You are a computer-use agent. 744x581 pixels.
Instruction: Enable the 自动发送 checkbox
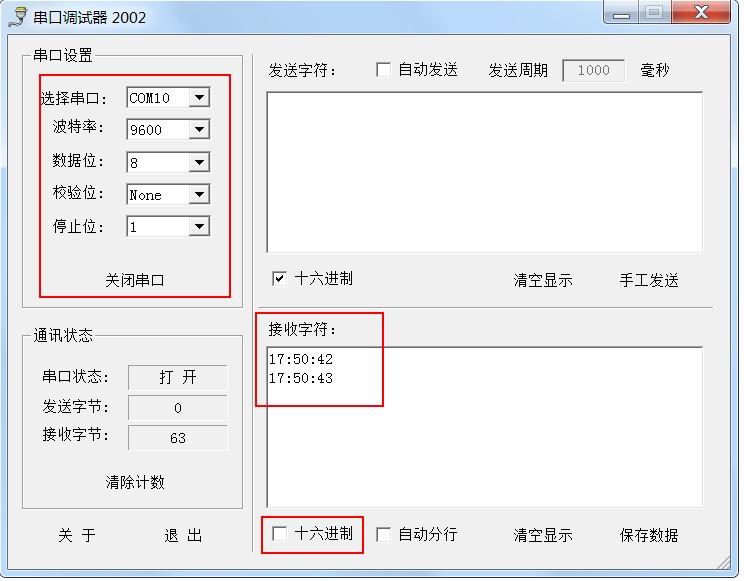[384, 70]
